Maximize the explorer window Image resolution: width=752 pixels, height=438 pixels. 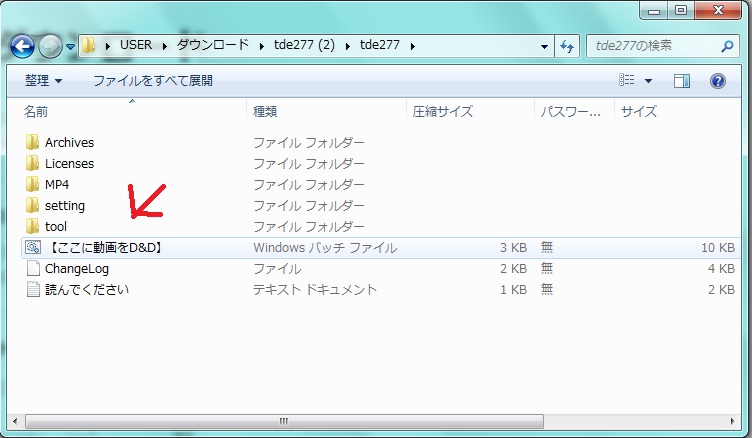[x=681, y=11]
